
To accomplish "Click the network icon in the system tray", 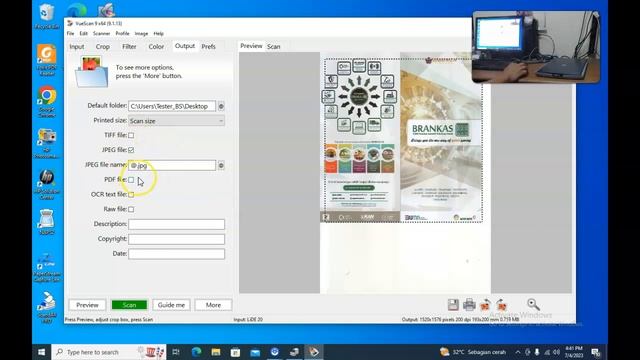I will (x=547, y=352).
